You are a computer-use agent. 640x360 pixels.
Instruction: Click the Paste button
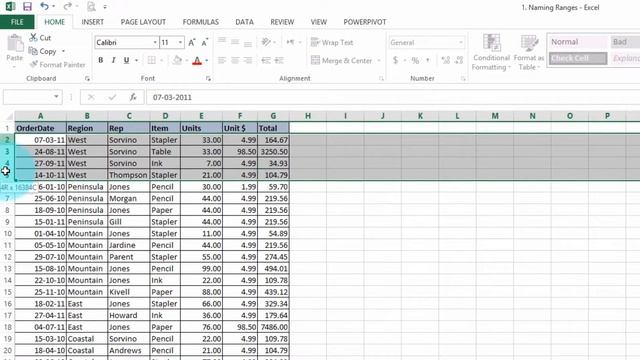coord(15,49)
